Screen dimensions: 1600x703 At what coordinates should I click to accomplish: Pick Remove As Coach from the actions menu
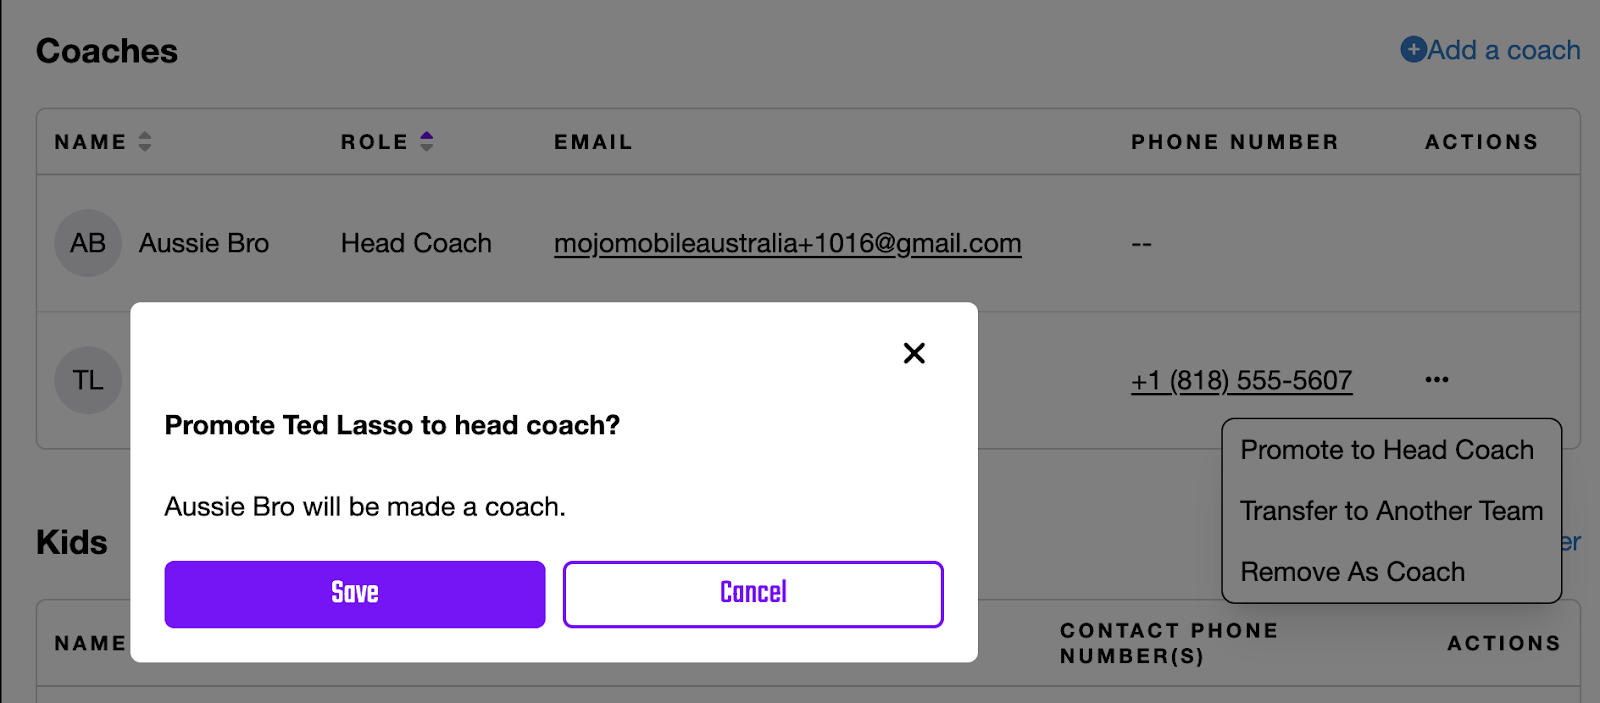(1352, 572)
